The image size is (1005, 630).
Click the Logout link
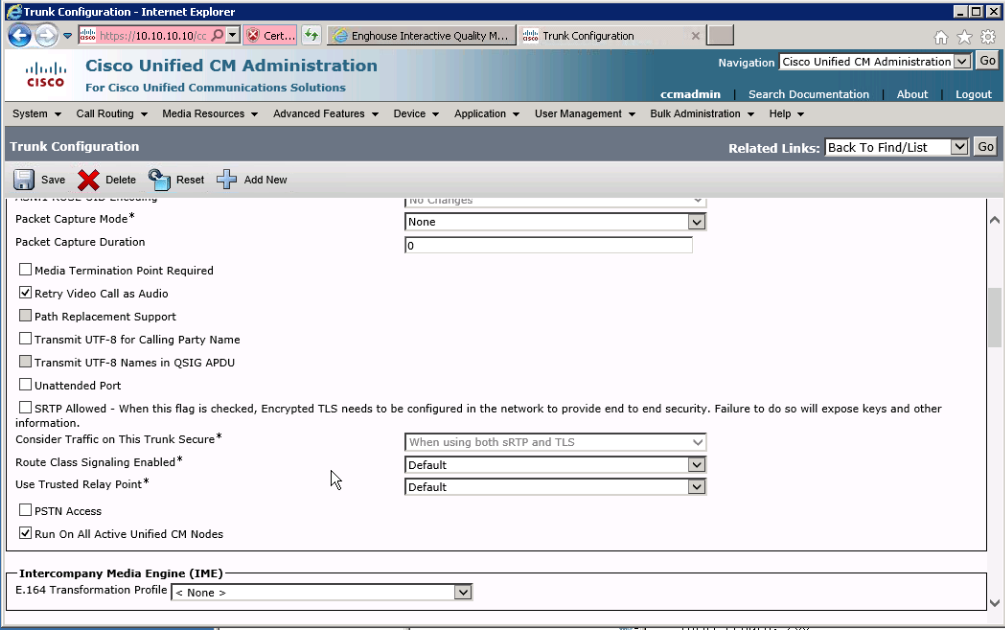[974, 94]
